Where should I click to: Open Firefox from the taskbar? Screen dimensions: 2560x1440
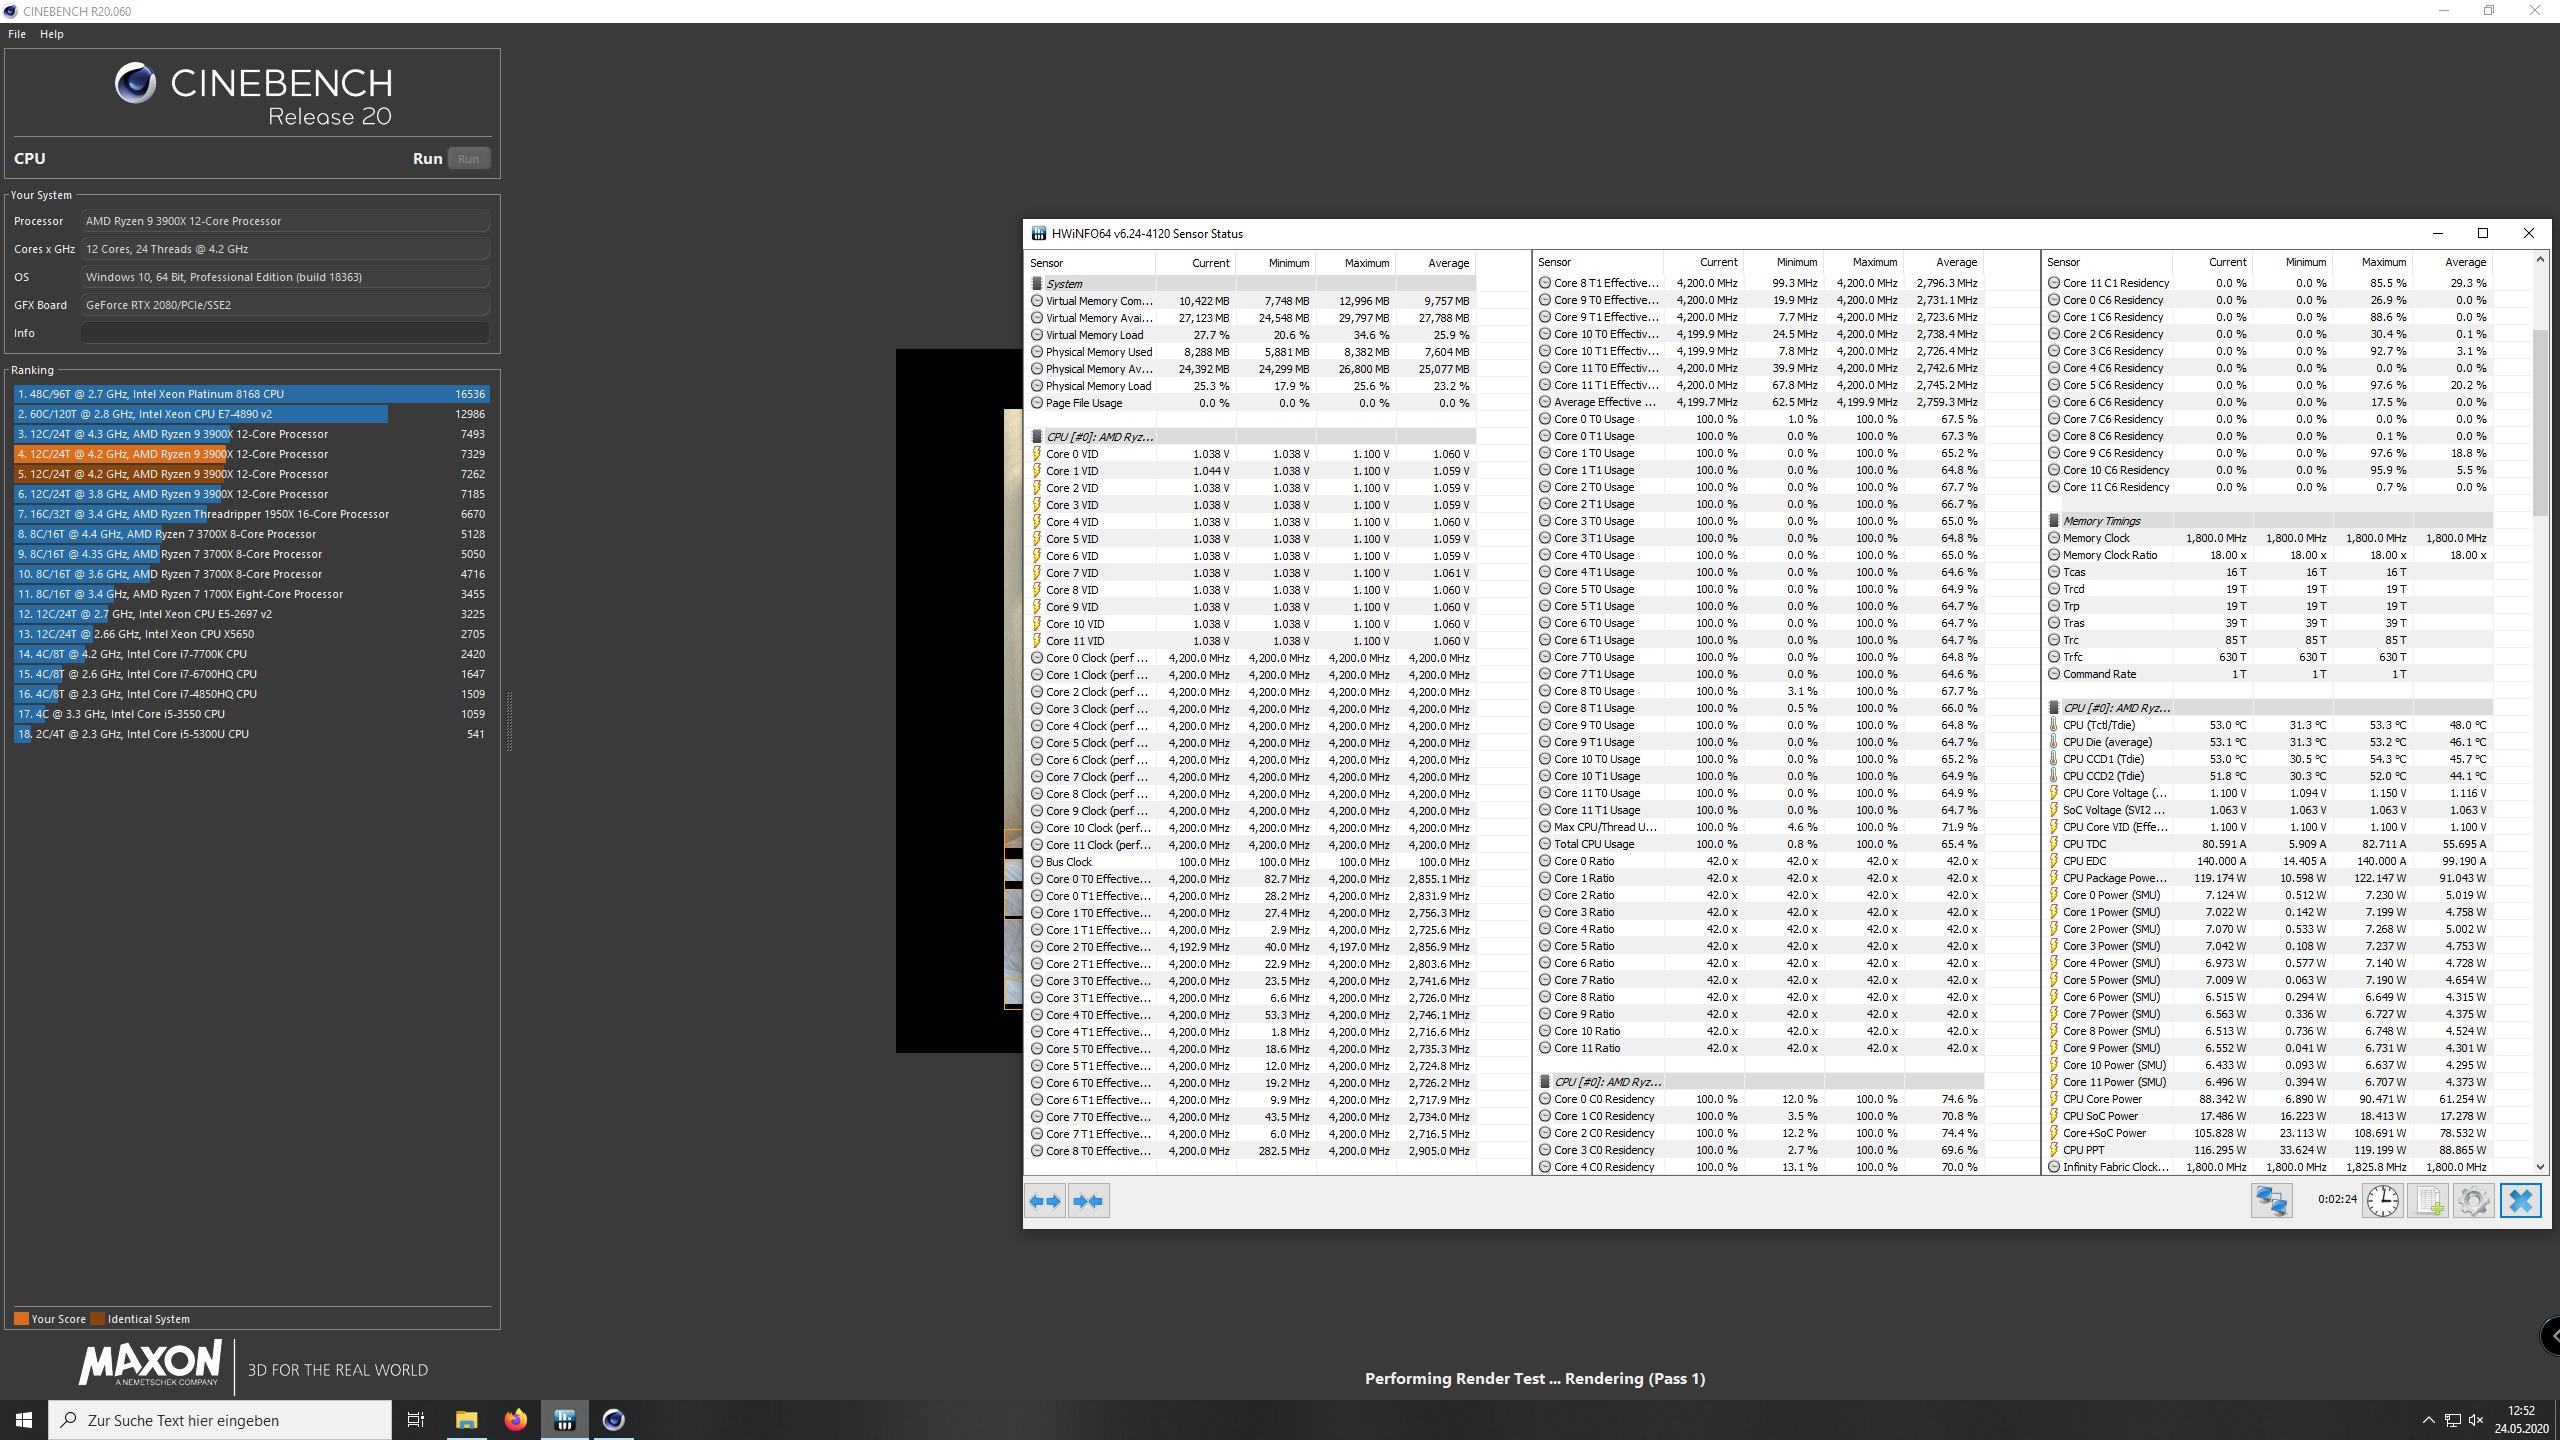(515, 1420)
